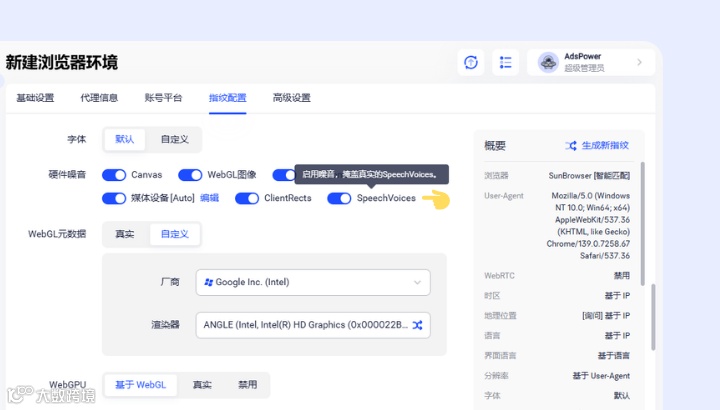Switch to 高级设置 tab
720x410 pixels.
[x=292, y=98]
